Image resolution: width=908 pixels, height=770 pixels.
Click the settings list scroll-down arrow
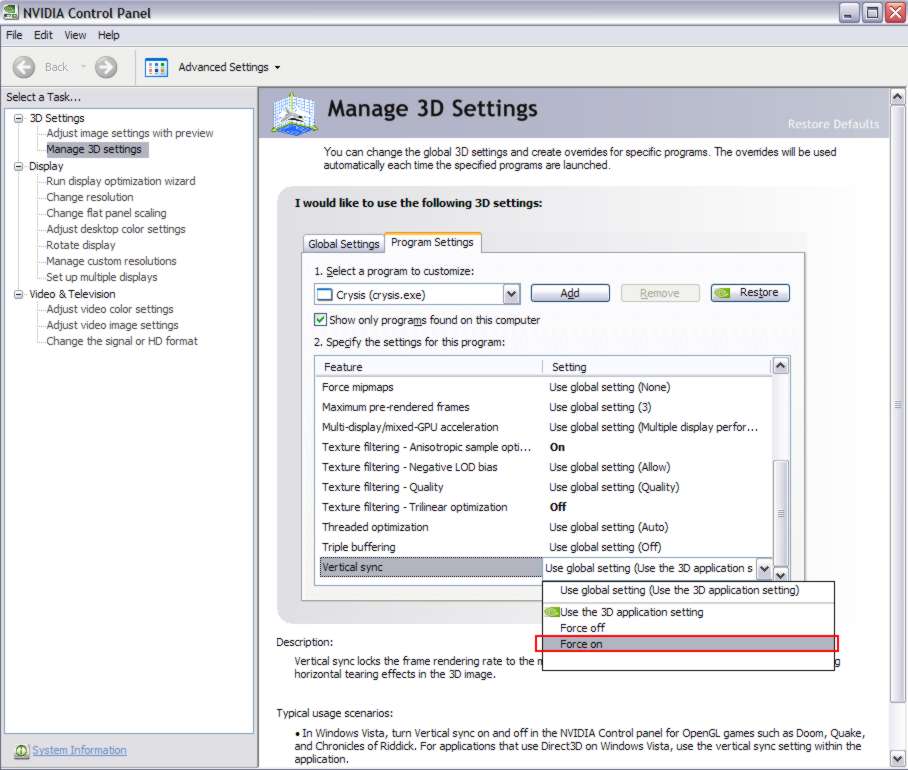click(781, 575)
